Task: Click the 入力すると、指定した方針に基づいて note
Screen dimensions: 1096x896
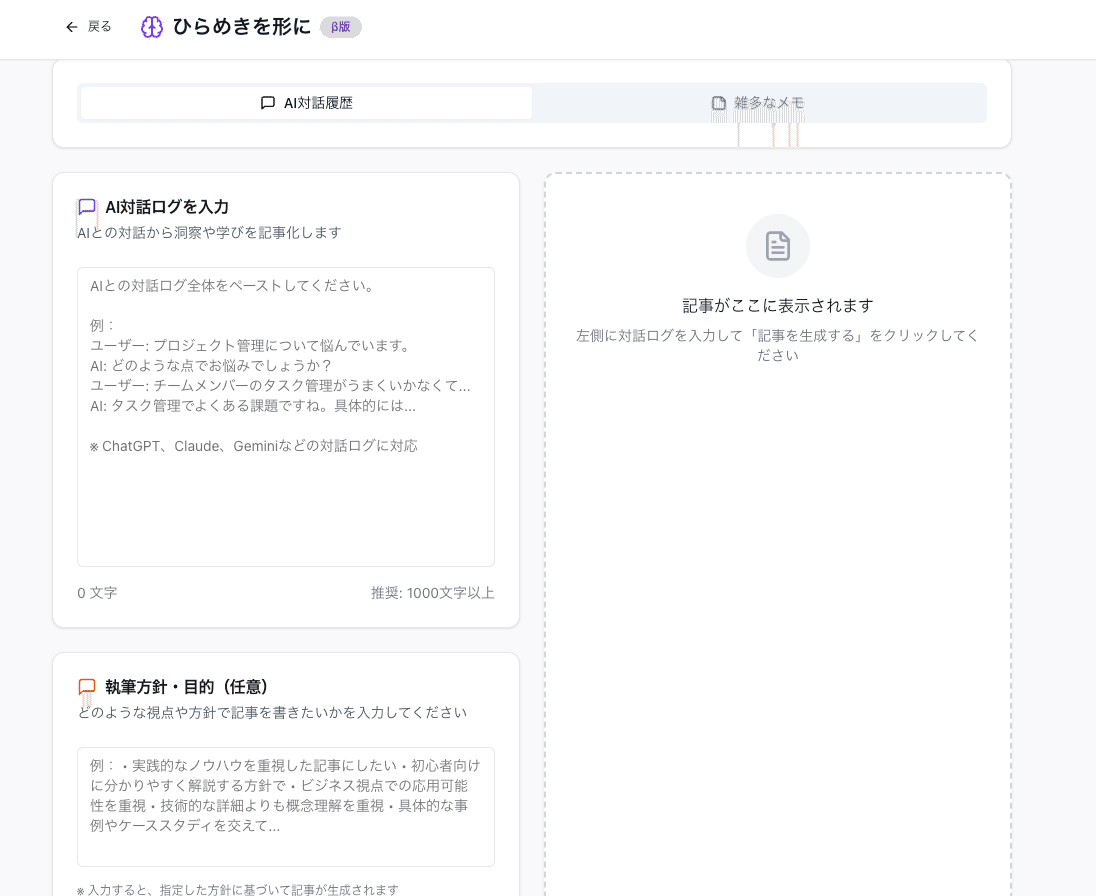Action: [x=238, y=890]
